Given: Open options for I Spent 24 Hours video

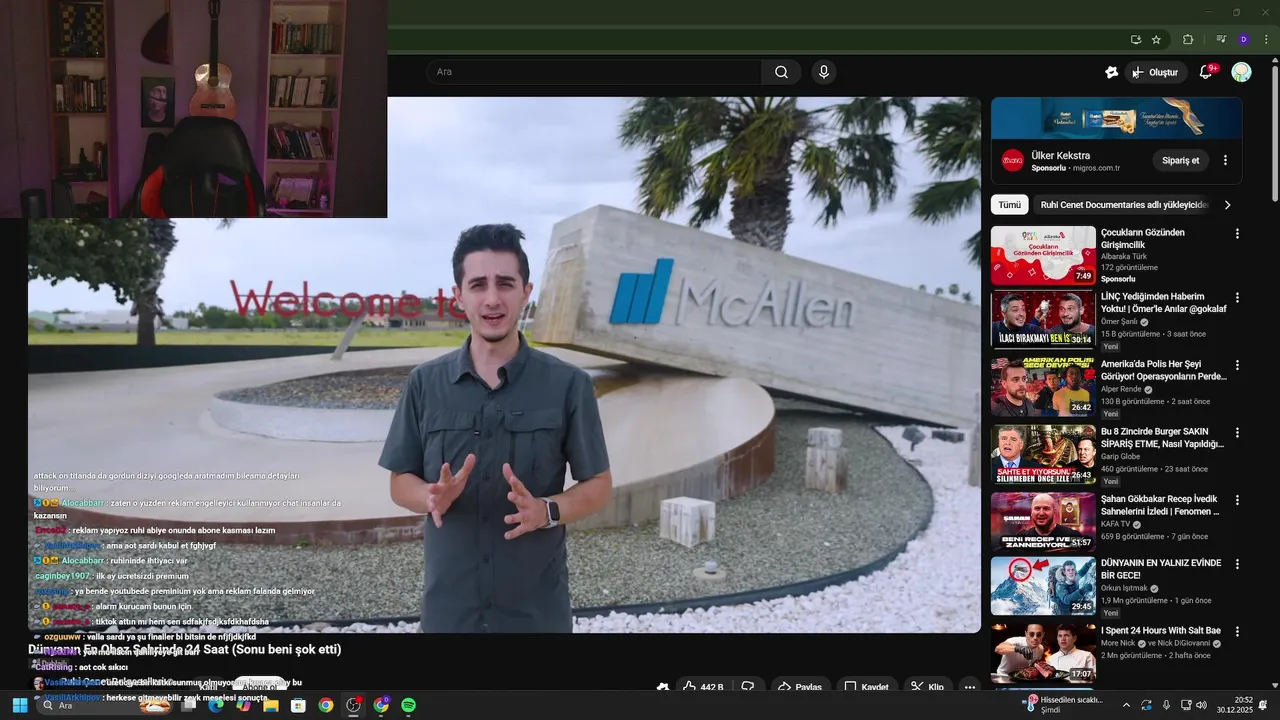Looking at the screenshot, I should 1237,632.
